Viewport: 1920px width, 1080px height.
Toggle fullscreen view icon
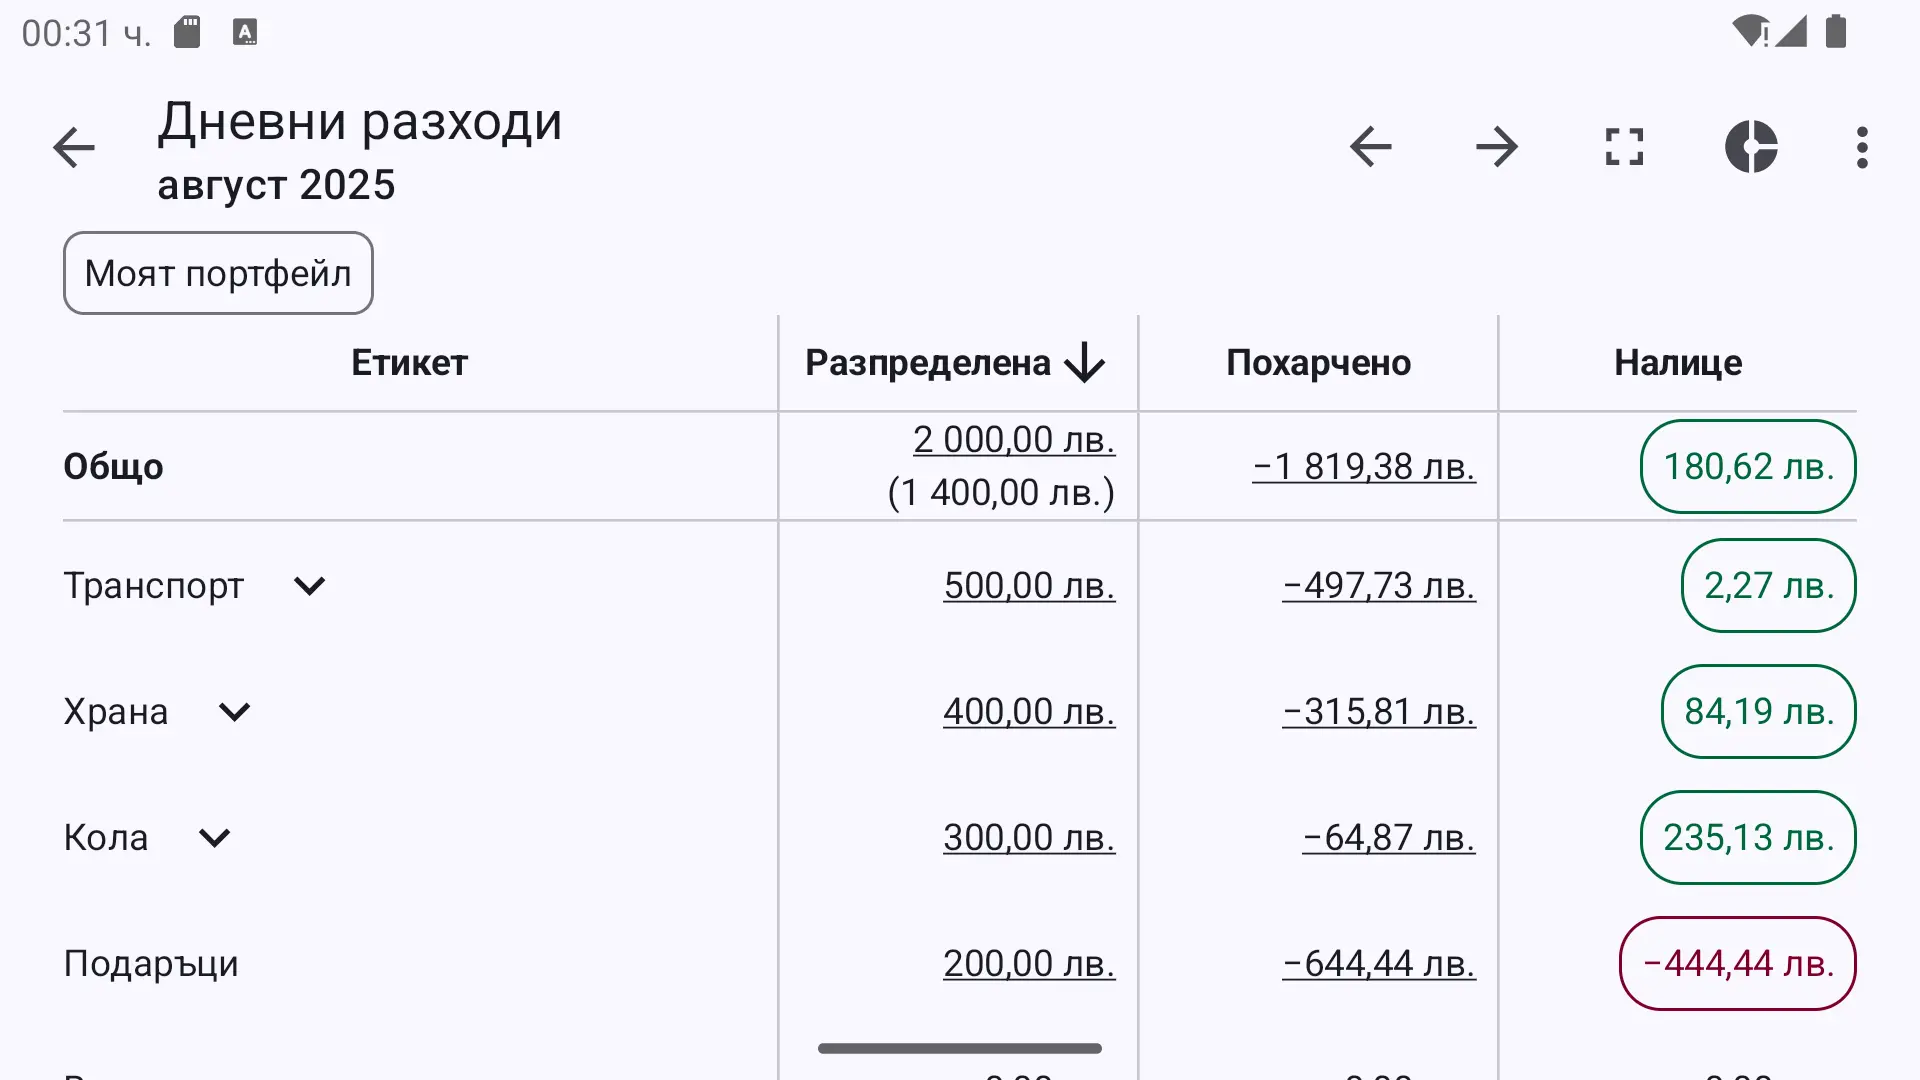point(1624,147)
